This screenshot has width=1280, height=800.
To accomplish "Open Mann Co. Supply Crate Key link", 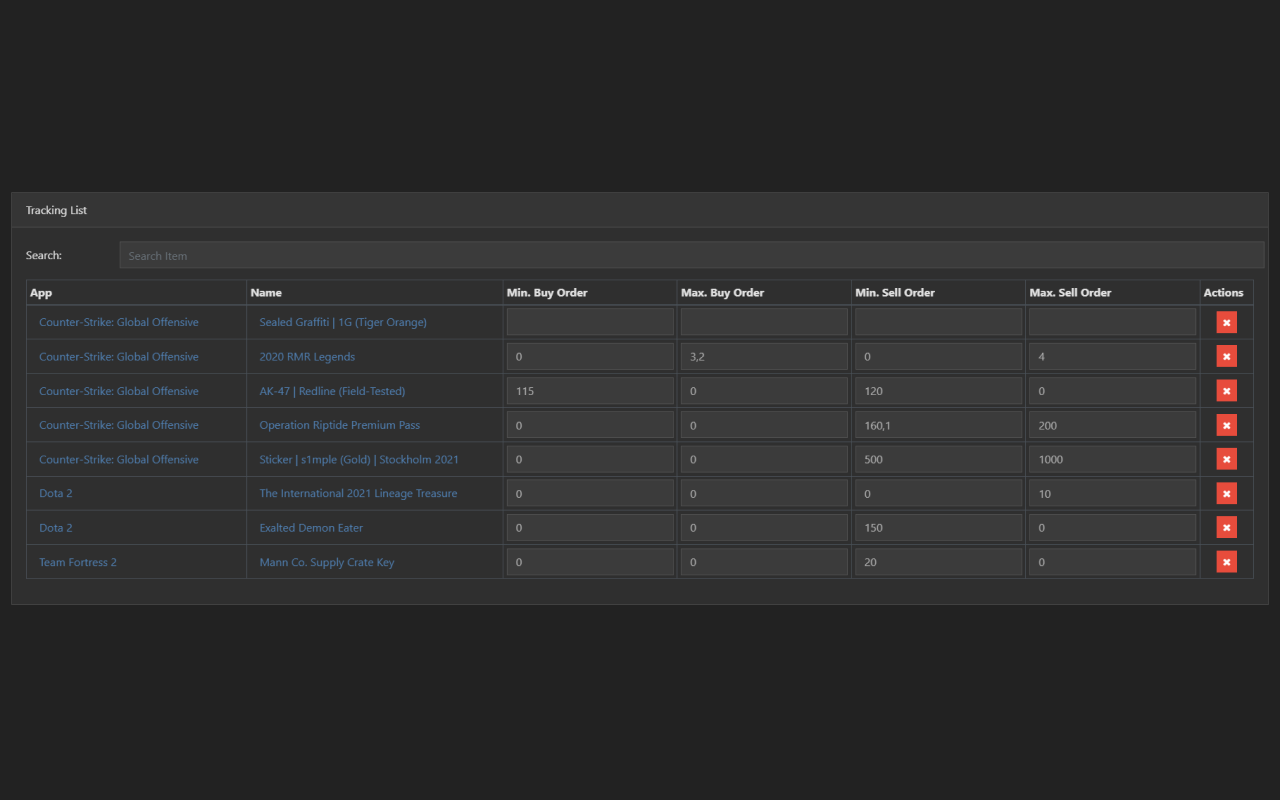I will [x=327, y=562].
